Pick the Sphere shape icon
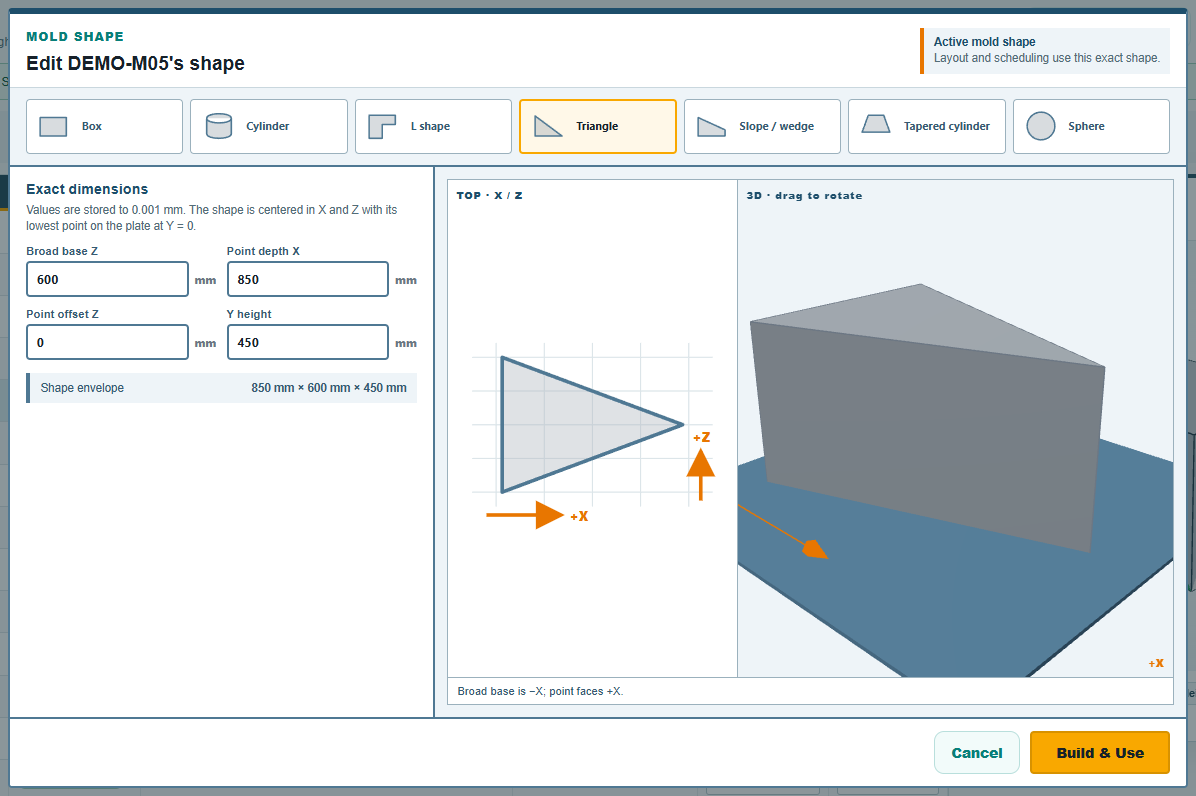The width and height of the screenshot is (1196, 796). click(x=1040, y=127)
